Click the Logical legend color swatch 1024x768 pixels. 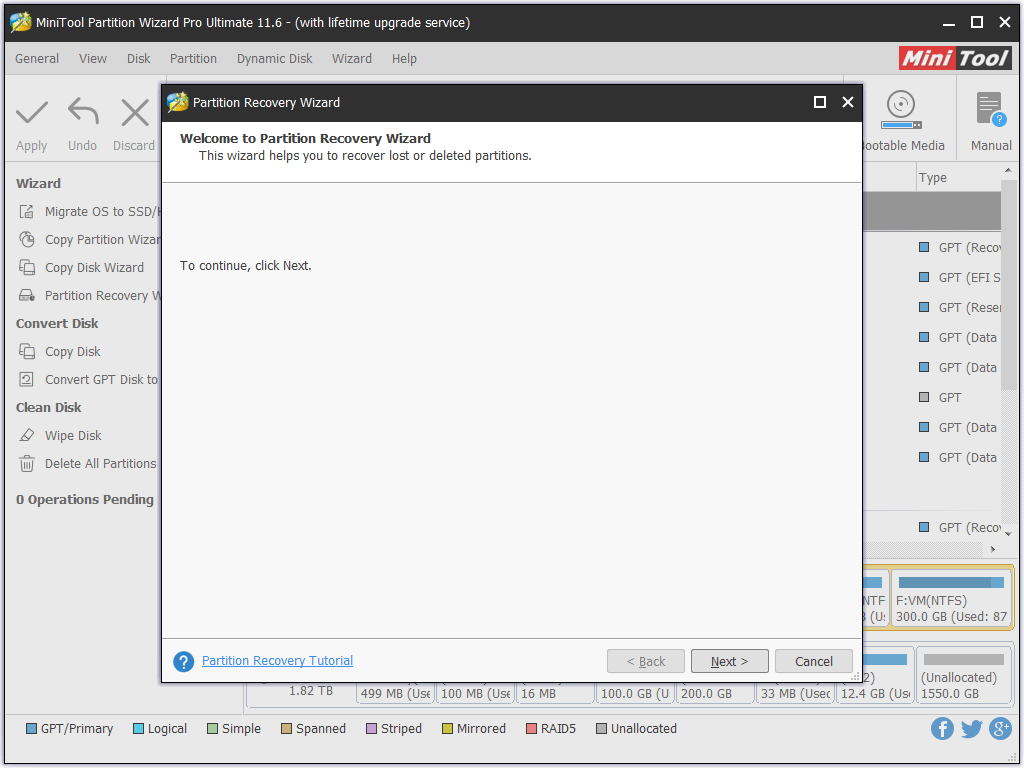[138, 729]
